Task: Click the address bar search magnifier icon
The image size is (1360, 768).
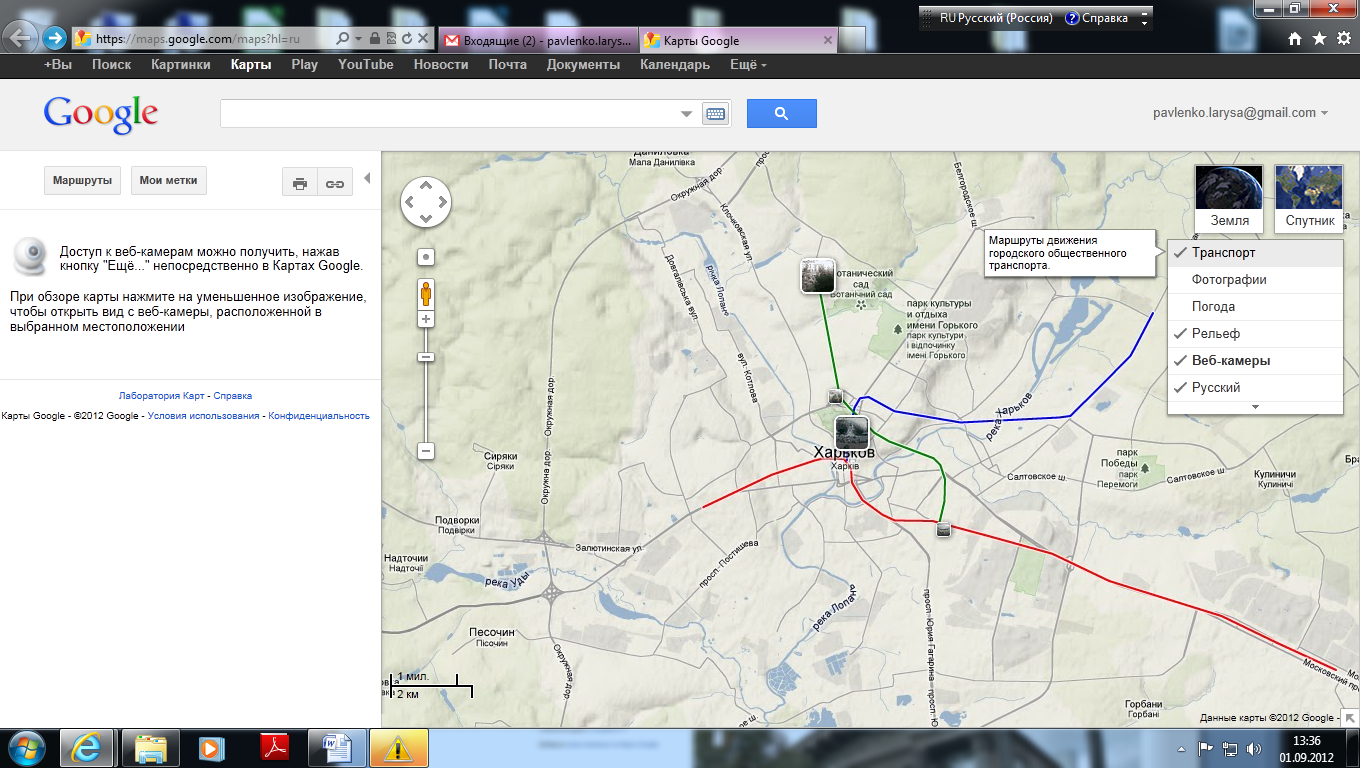Action: [x=343, y=39]
